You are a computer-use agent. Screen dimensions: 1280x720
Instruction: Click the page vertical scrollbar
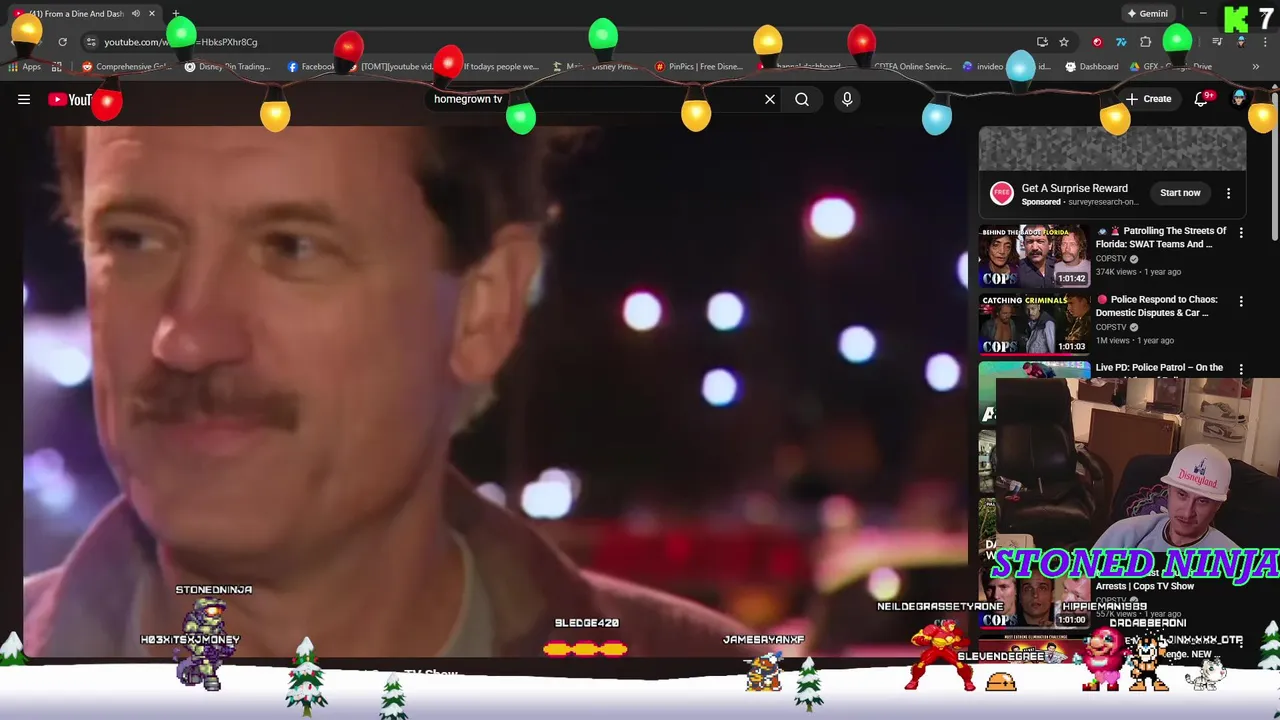point(1274,165)
